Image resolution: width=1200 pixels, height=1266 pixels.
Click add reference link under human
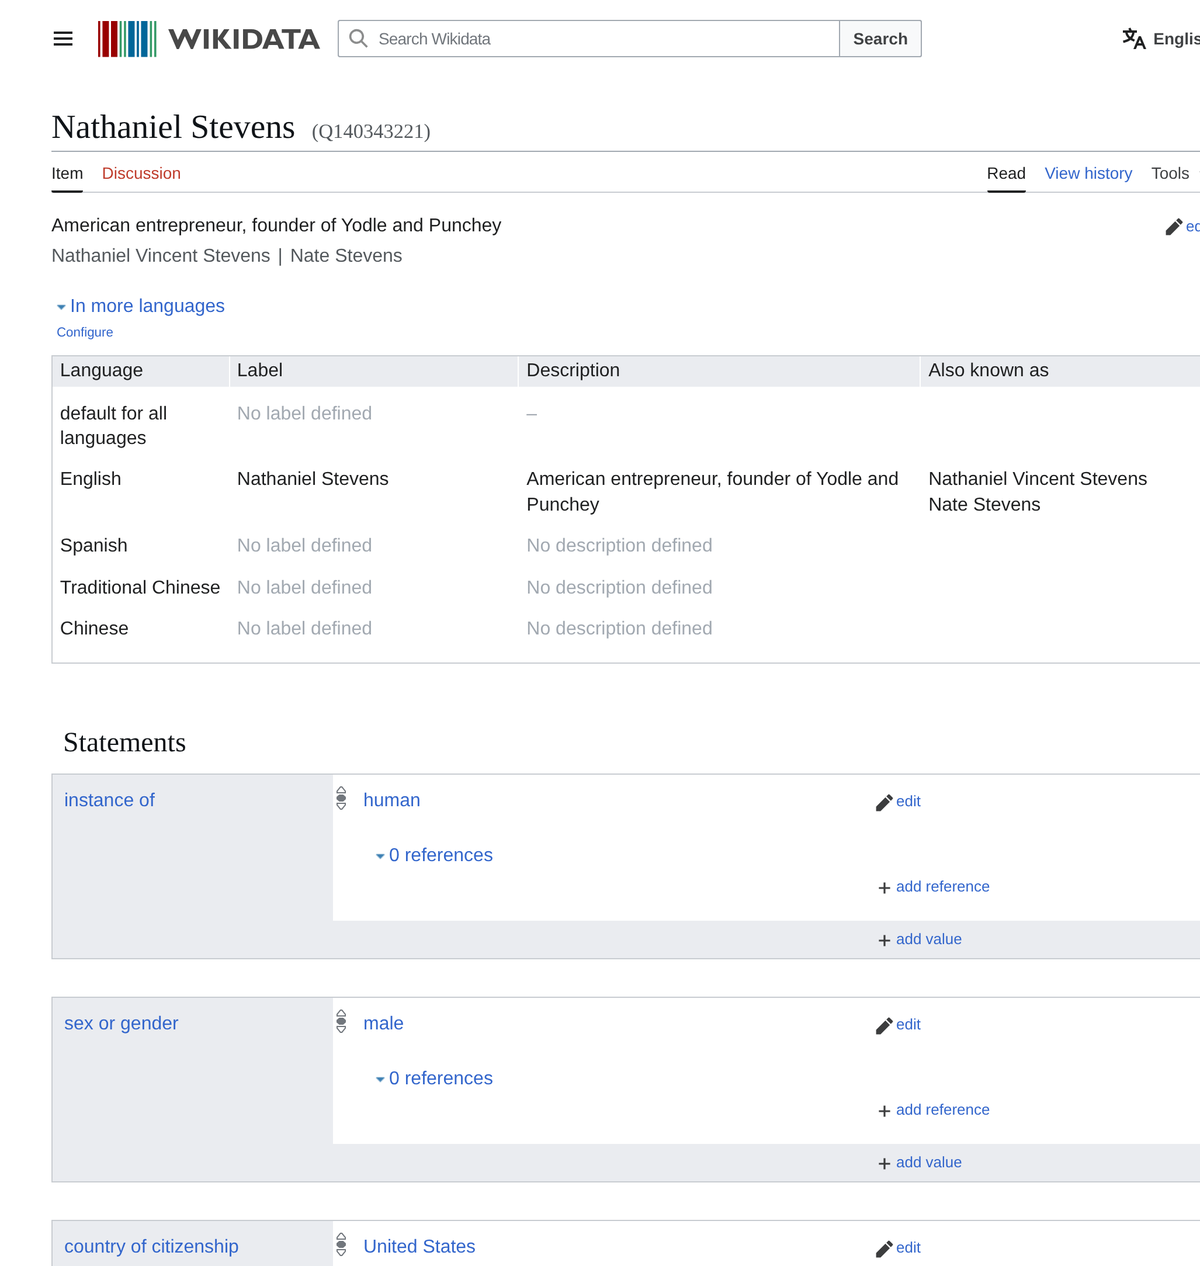click(x=943, y=886)
